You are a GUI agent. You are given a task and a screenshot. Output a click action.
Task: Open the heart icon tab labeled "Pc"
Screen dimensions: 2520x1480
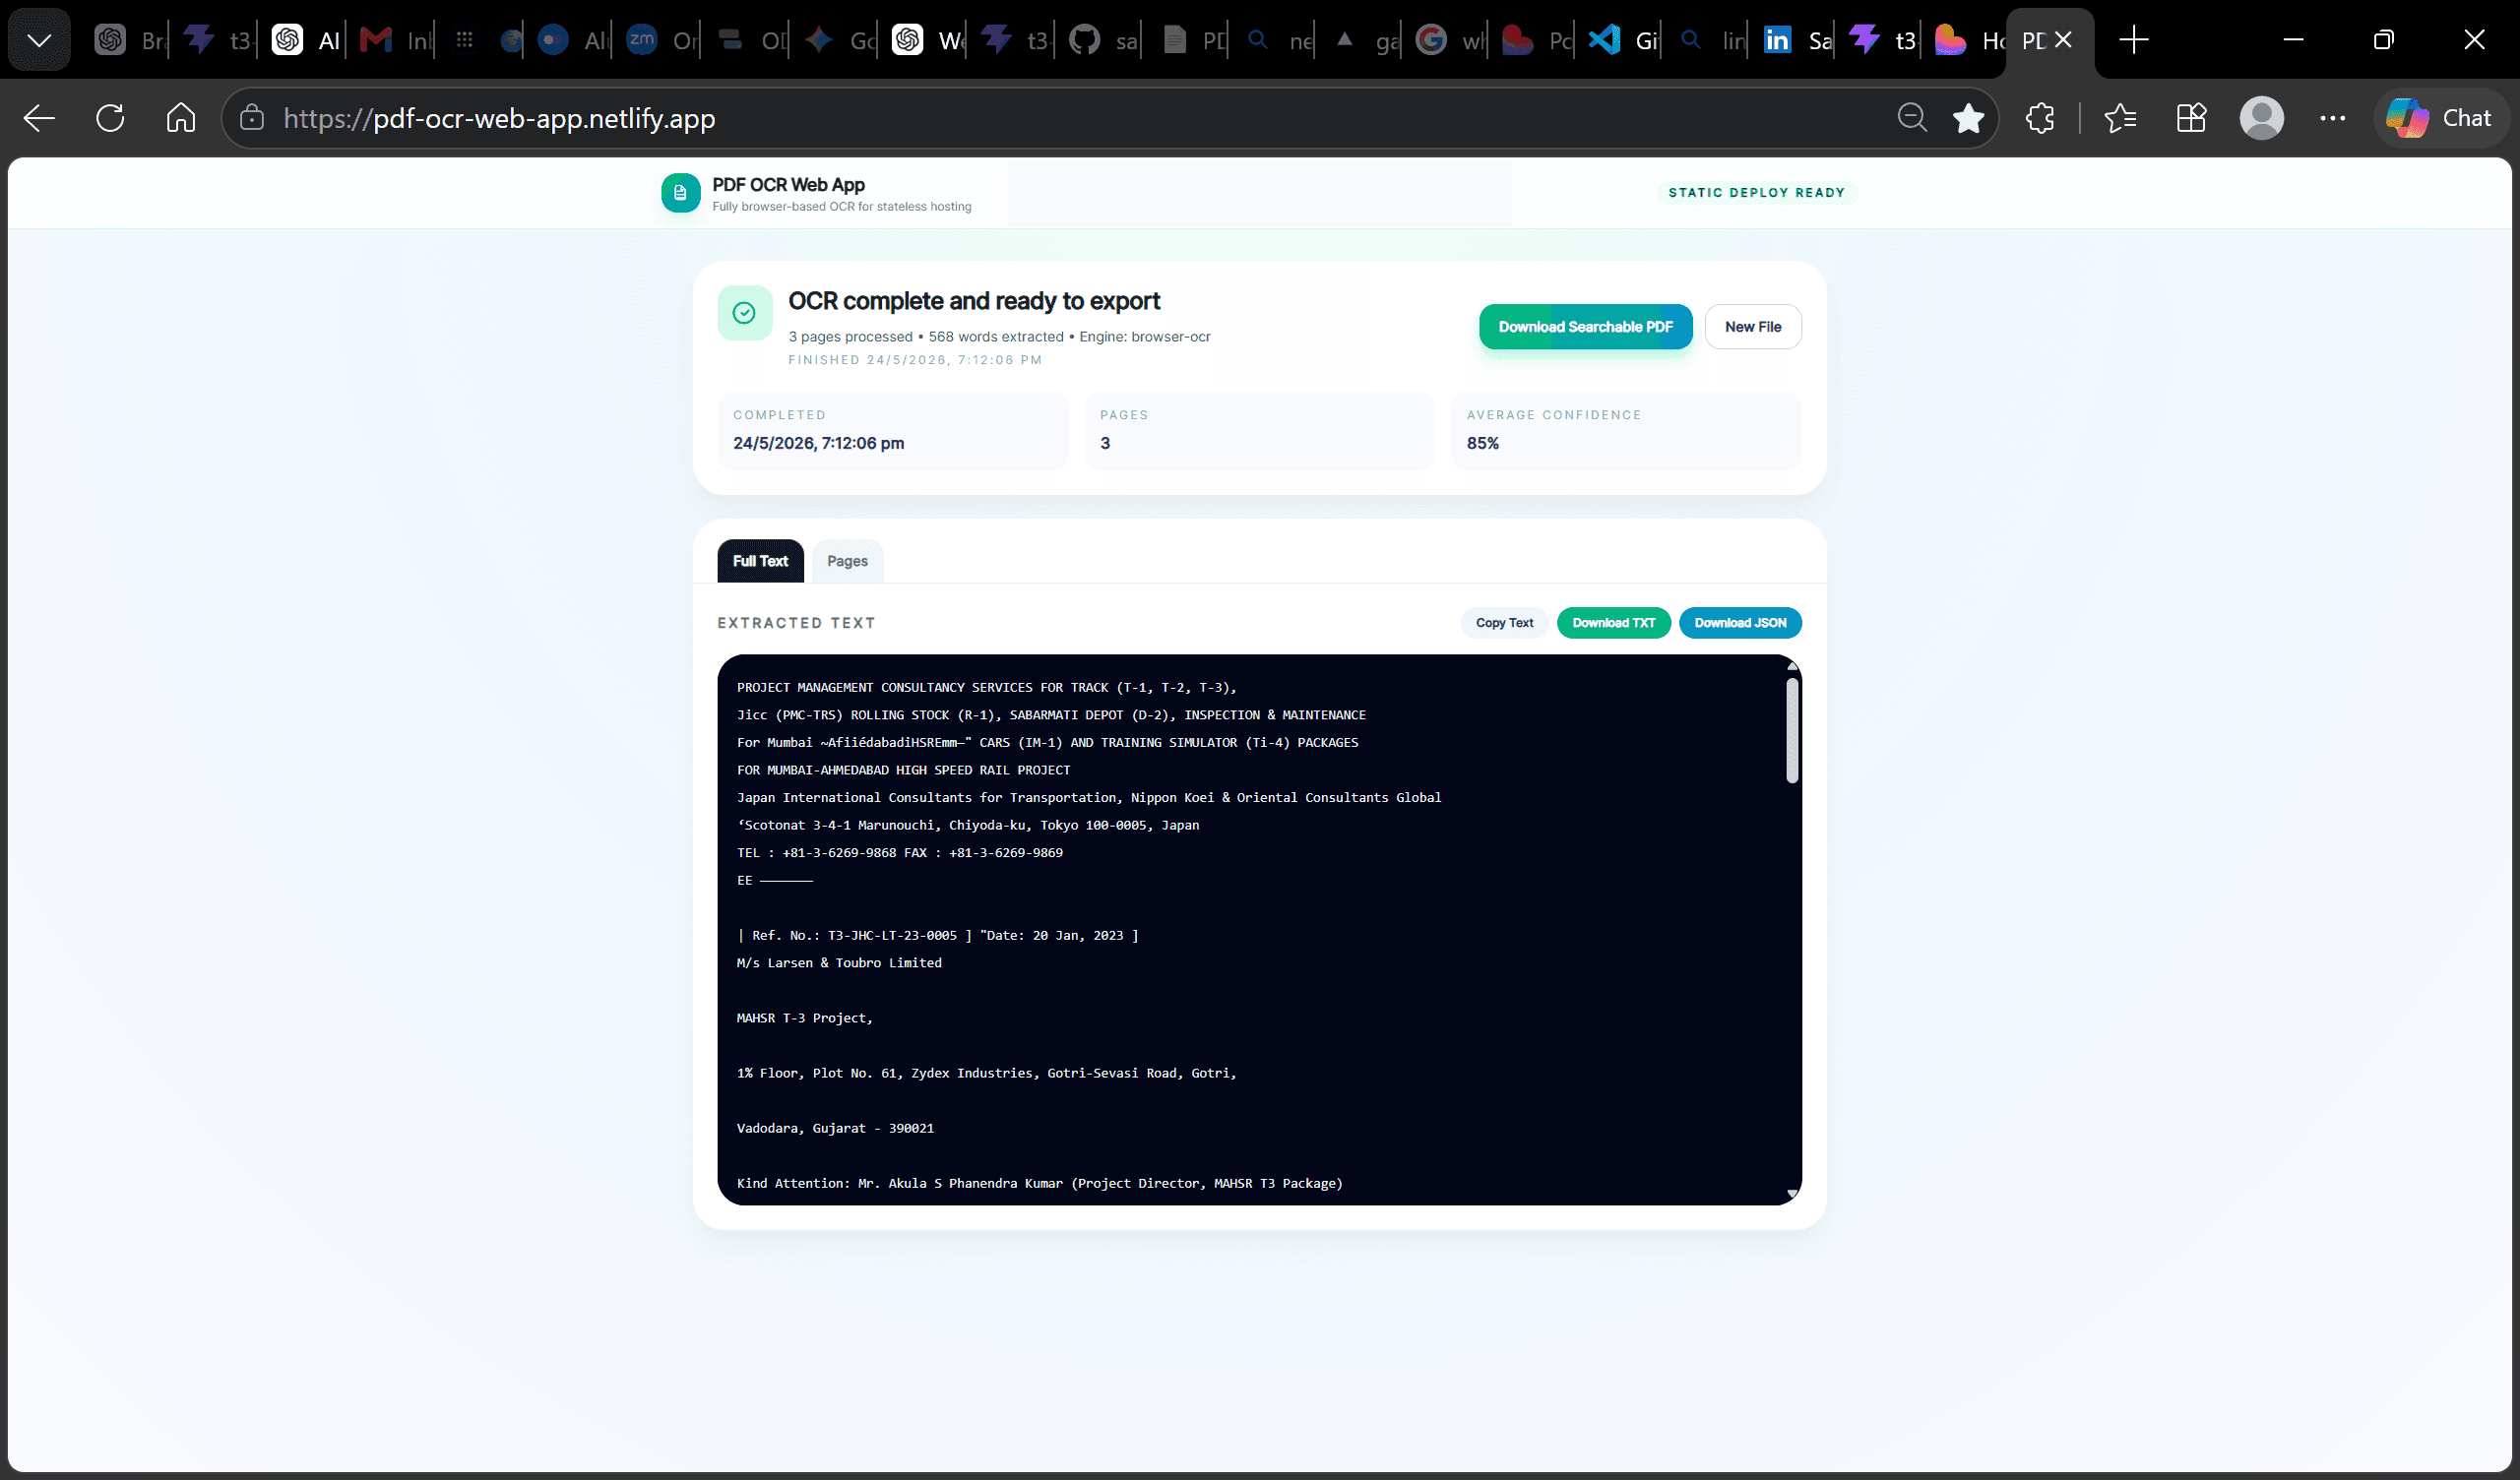coord(1538,40)
